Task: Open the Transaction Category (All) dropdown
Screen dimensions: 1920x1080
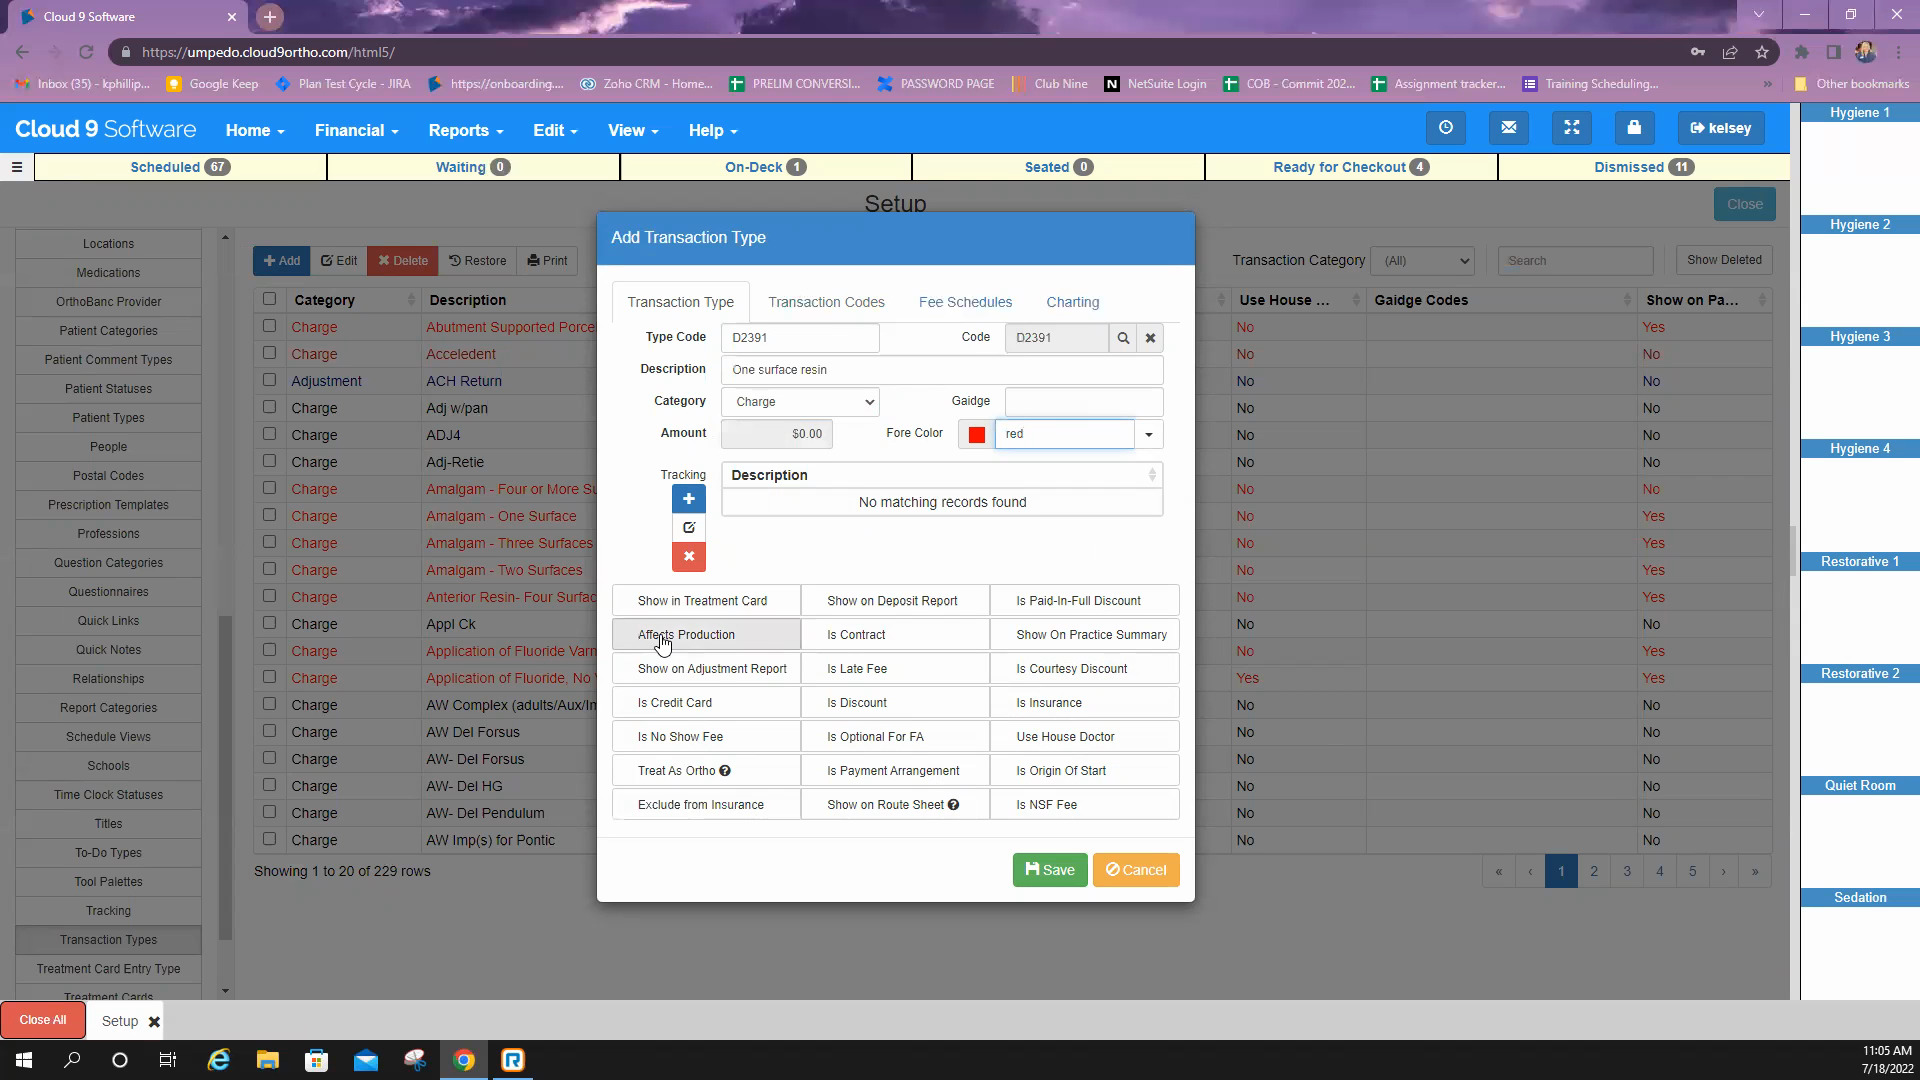Action: coord(1422,260)
